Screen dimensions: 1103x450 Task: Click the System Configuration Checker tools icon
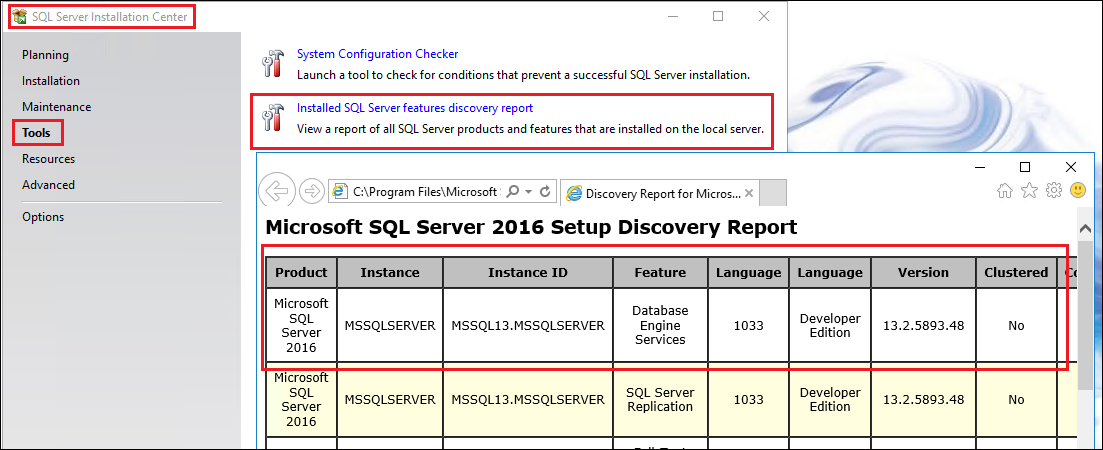click(x=272, y=63)
